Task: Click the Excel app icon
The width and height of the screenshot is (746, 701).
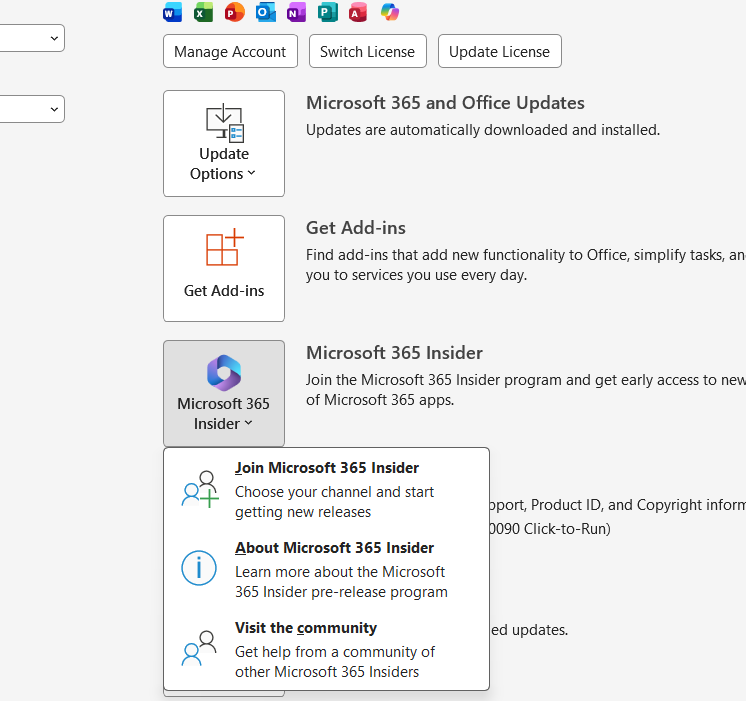Action: pyautogui.click(x=203, y=12)
